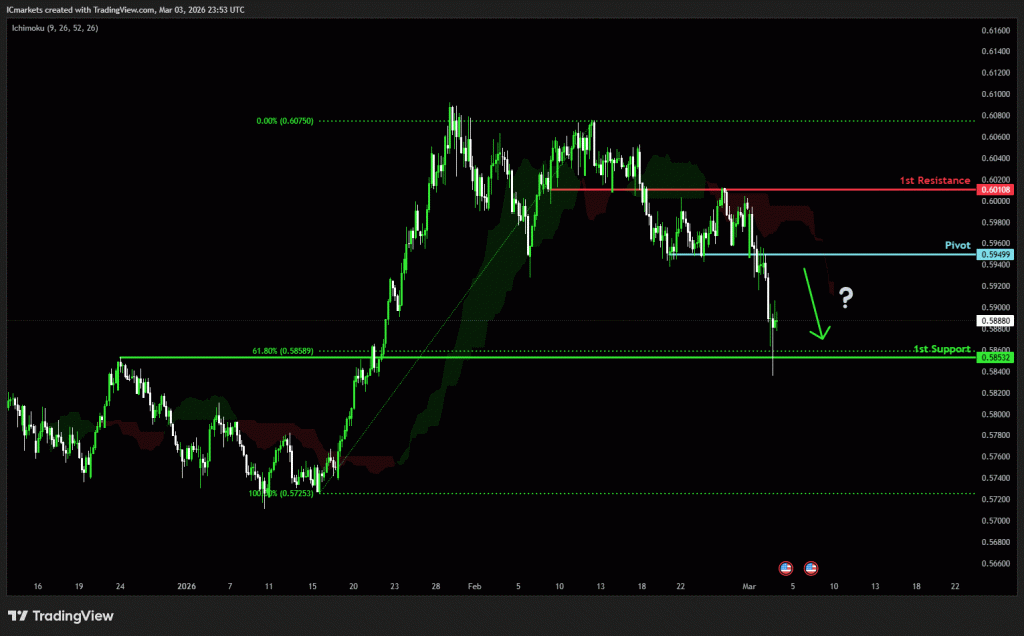Click the first US flag economic event icon
1024x636 pixels.
click(785, 567)
